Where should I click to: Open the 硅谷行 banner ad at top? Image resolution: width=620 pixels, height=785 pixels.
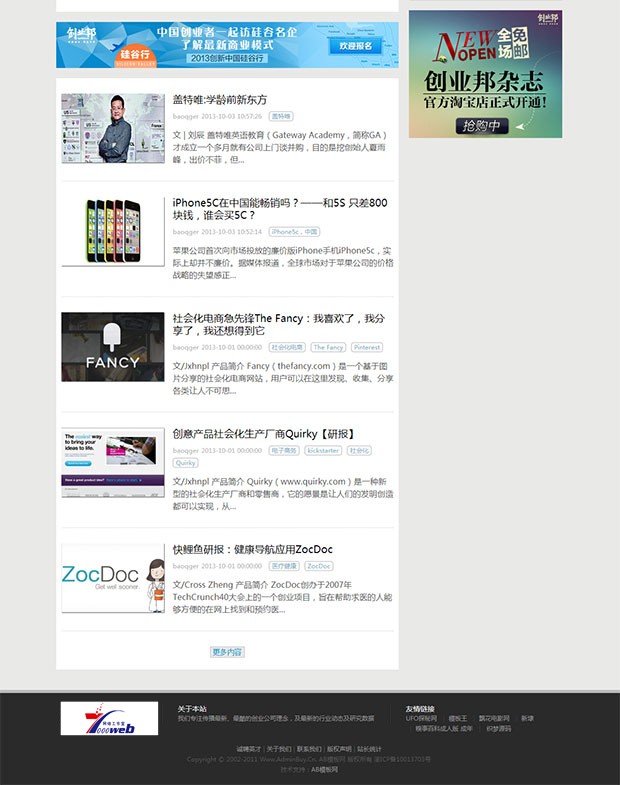tap(227, 45)
